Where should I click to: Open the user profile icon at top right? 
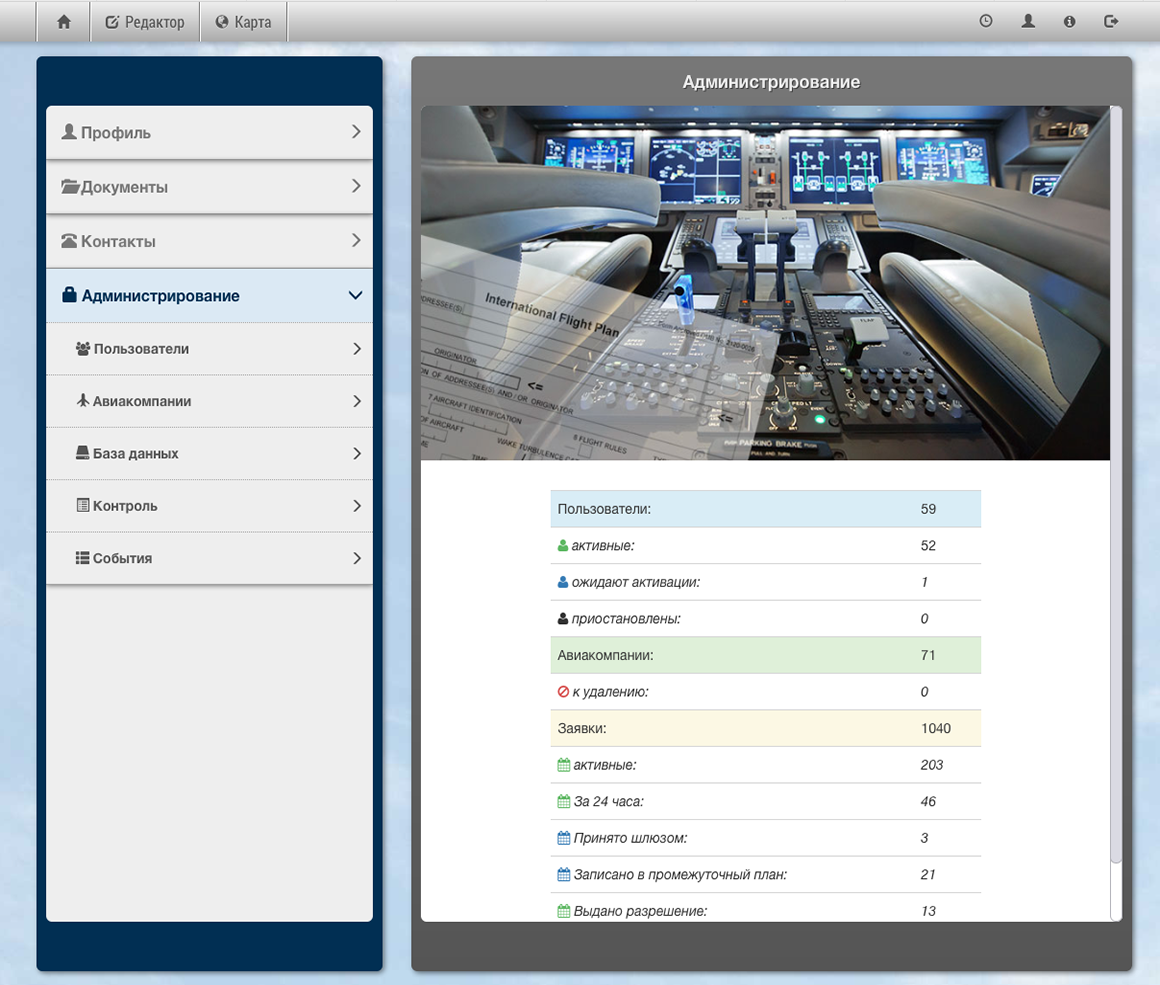coord(1028,21)
